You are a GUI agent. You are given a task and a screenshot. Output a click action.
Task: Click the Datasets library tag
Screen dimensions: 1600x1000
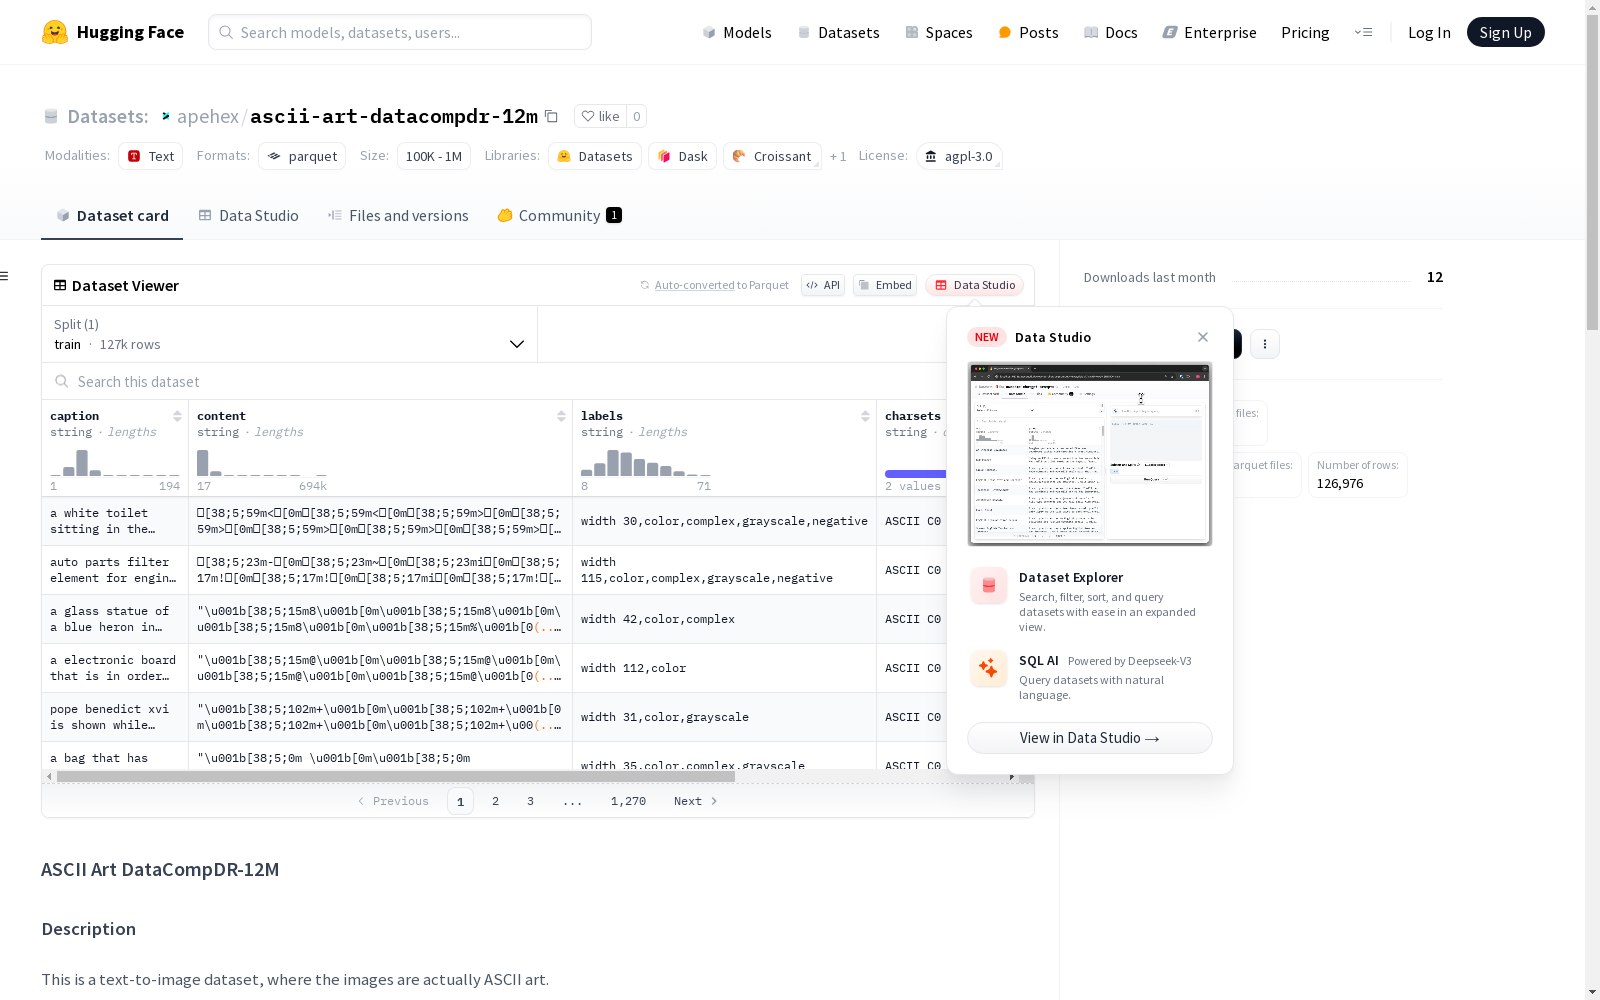click(595, 156)
